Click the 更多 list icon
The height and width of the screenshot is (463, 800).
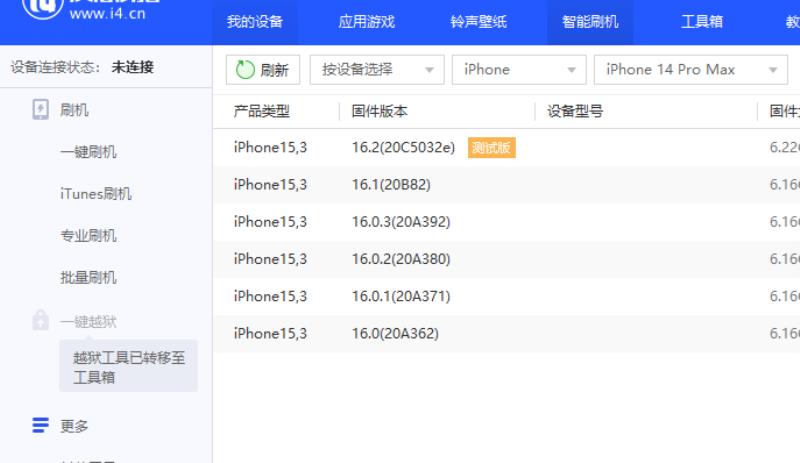pos(40,425)
